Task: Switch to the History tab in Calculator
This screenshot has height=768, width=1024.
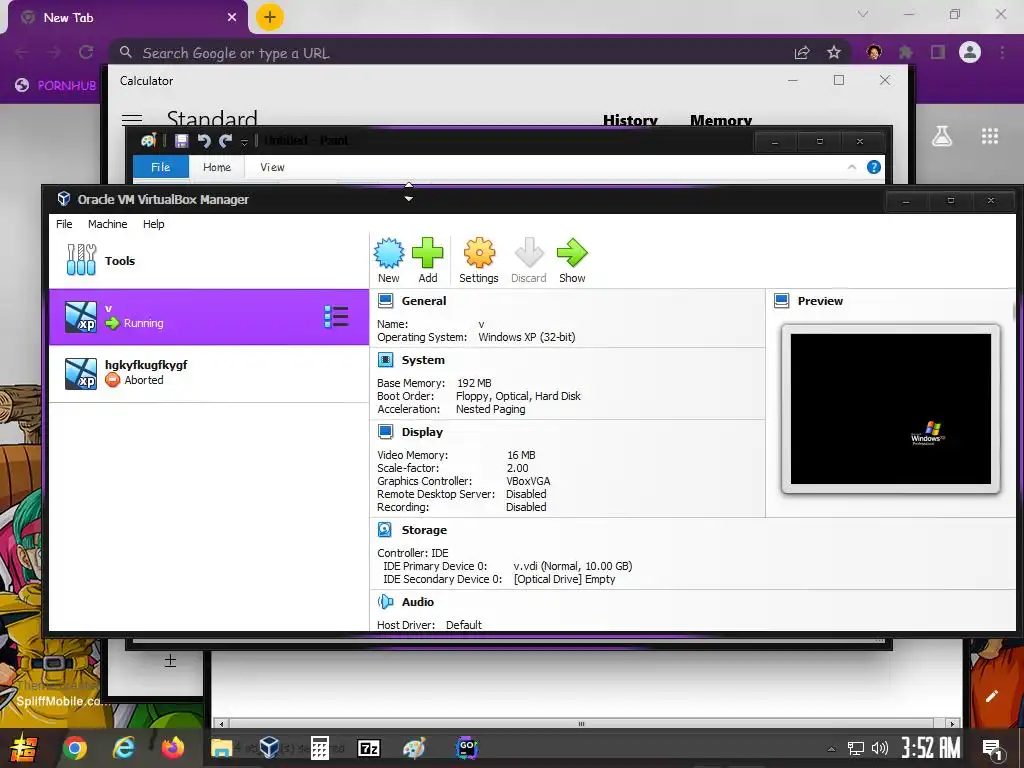Action: click(x=630, y=120)
